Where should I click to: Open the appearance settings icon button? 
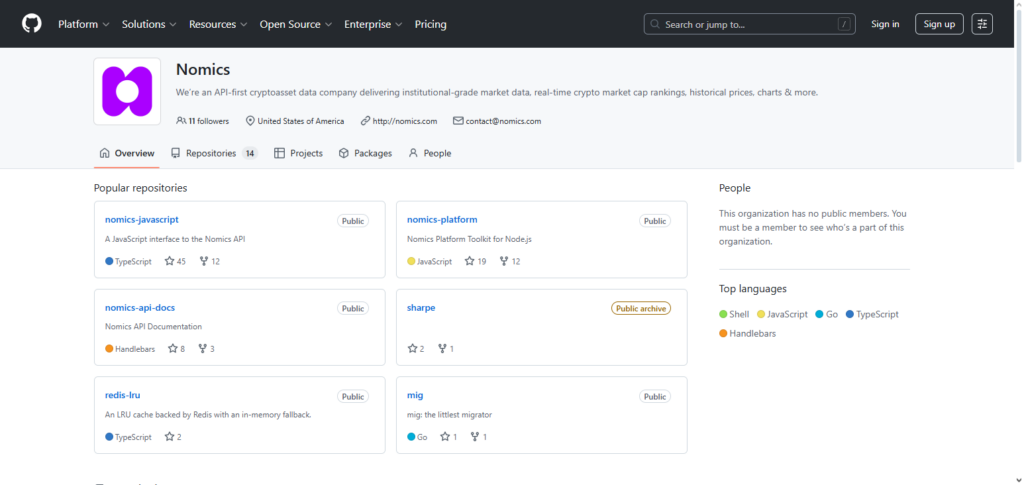[982, 24]
